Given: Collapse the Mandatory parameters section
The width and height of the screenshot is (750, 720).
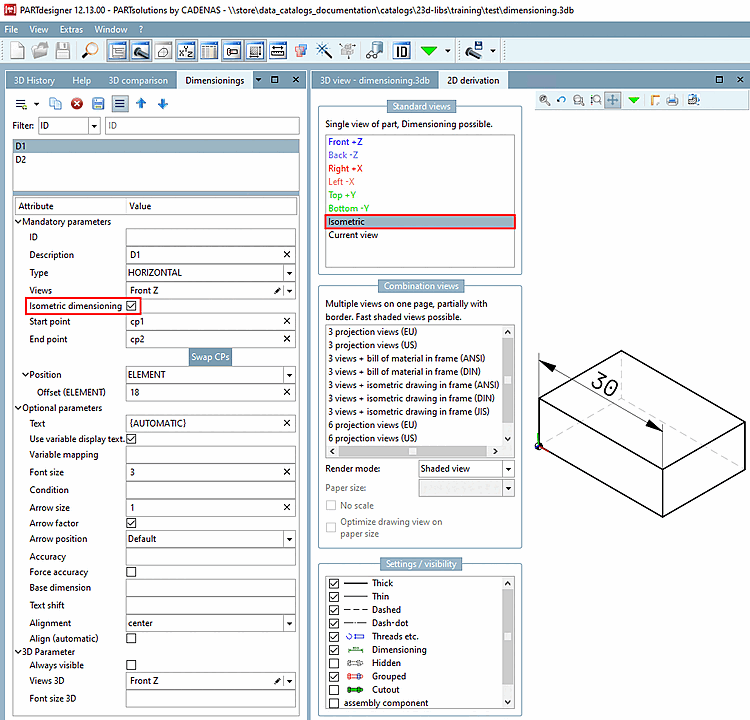Looking at the screenshot, I should tap(18, 222).
